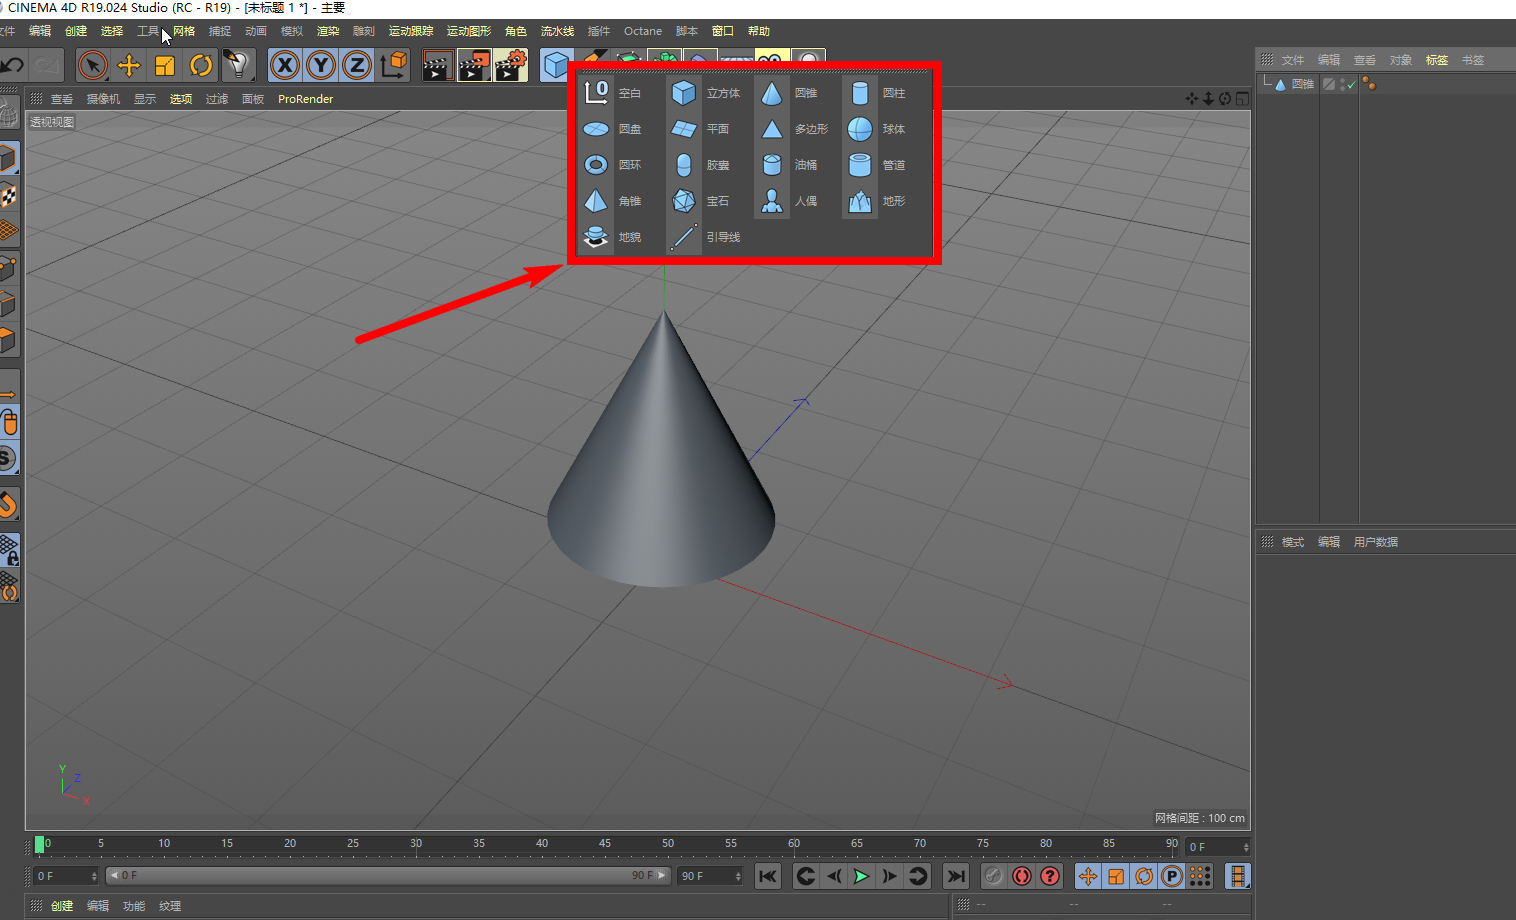1516x920 pixels.
Task: Open the 运动图形 menu
Action: coord(469,31)
